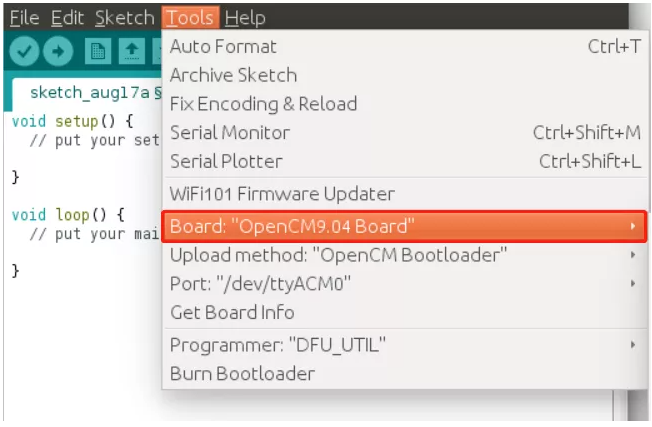Open the Serial Plotter
Screen dimensions: 652x427
(226, 161)
